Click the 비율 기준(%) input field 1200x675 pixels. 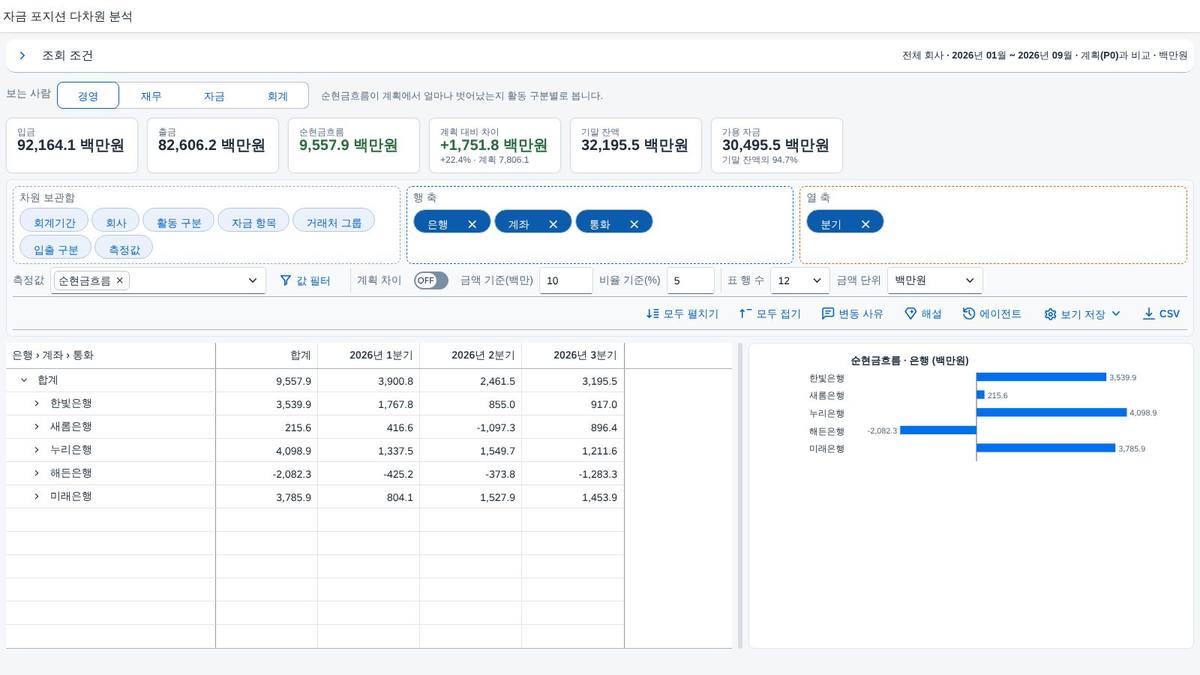point(691,281)
